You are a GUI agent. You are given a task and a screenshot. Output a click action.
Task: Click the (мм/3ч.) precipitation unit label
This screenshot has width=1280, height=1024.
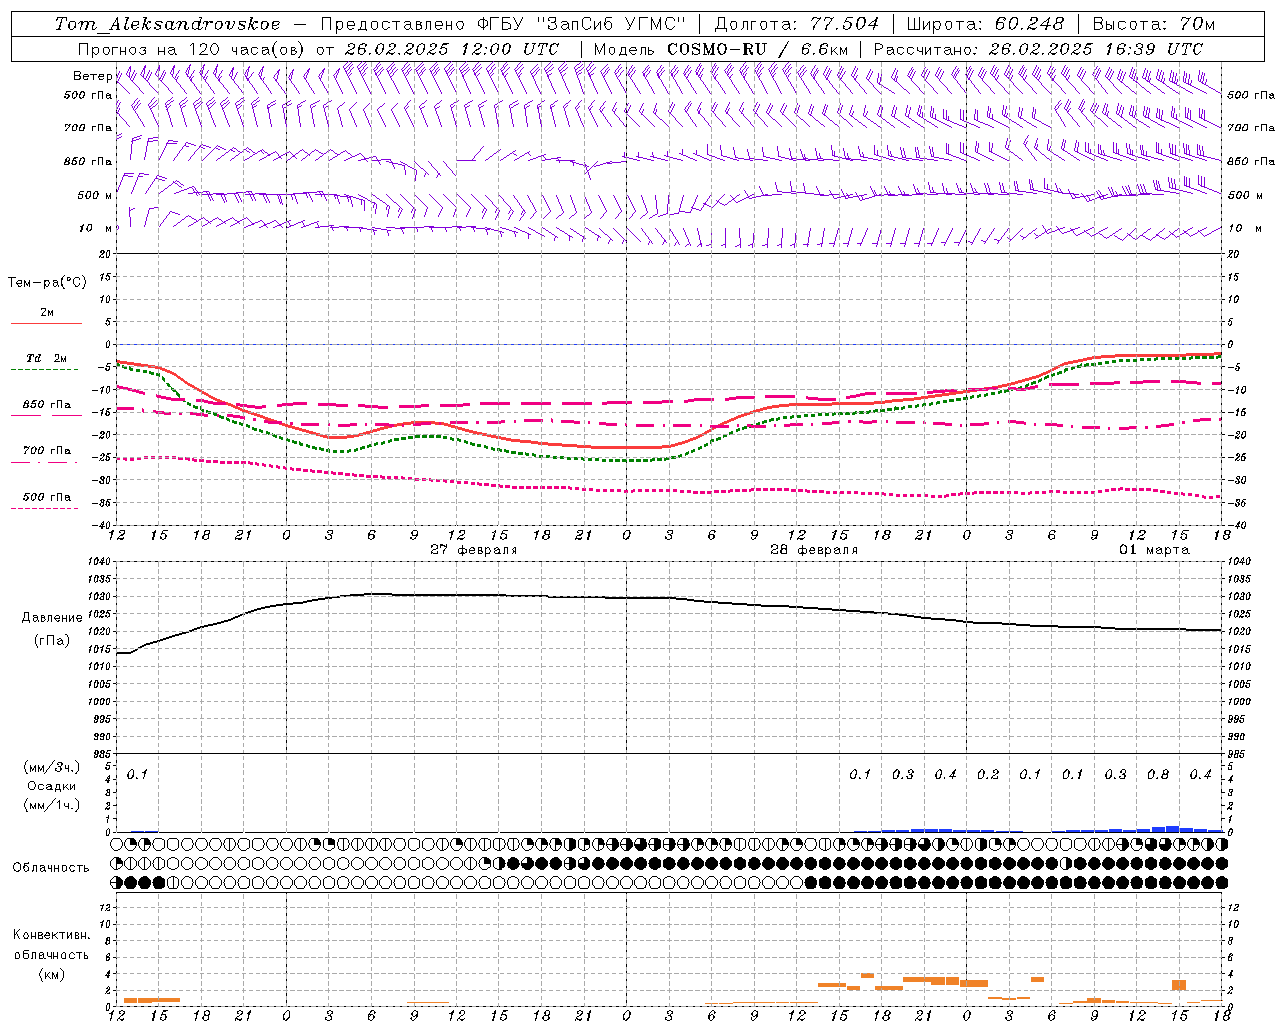click(x=52, y=767)
